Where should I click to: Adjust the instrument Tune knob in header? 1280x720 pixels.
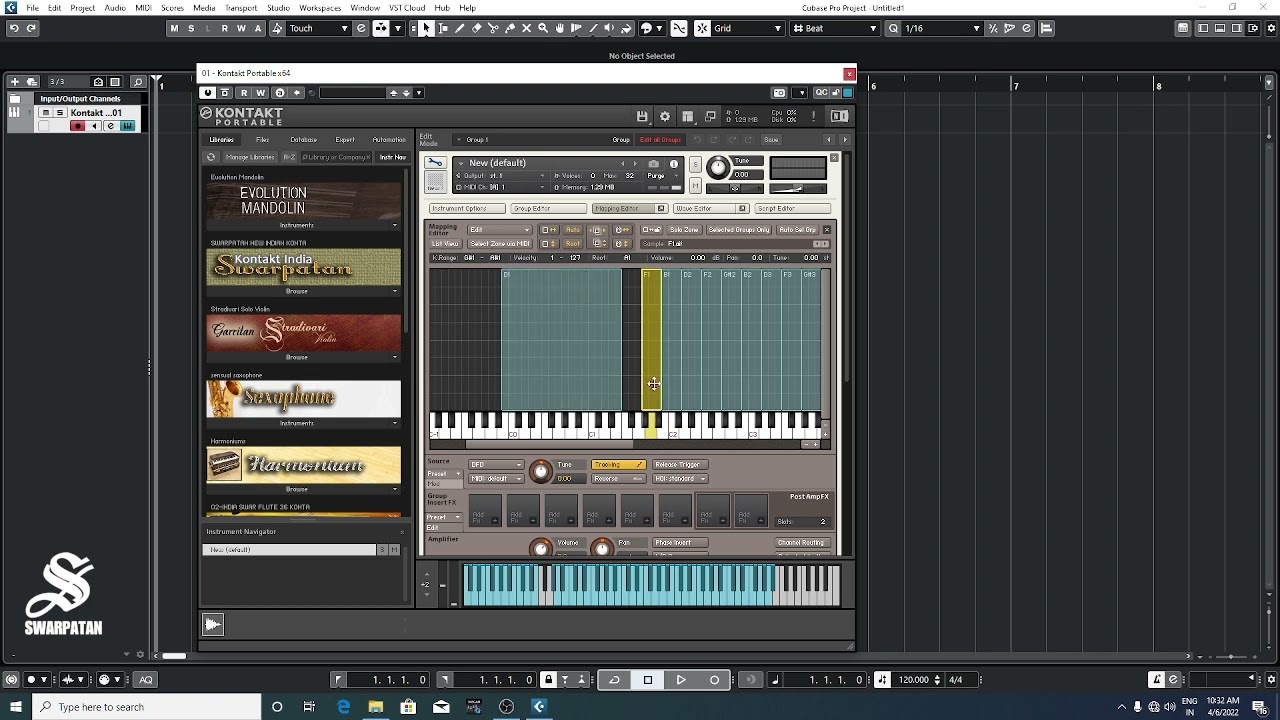point(718,168)
